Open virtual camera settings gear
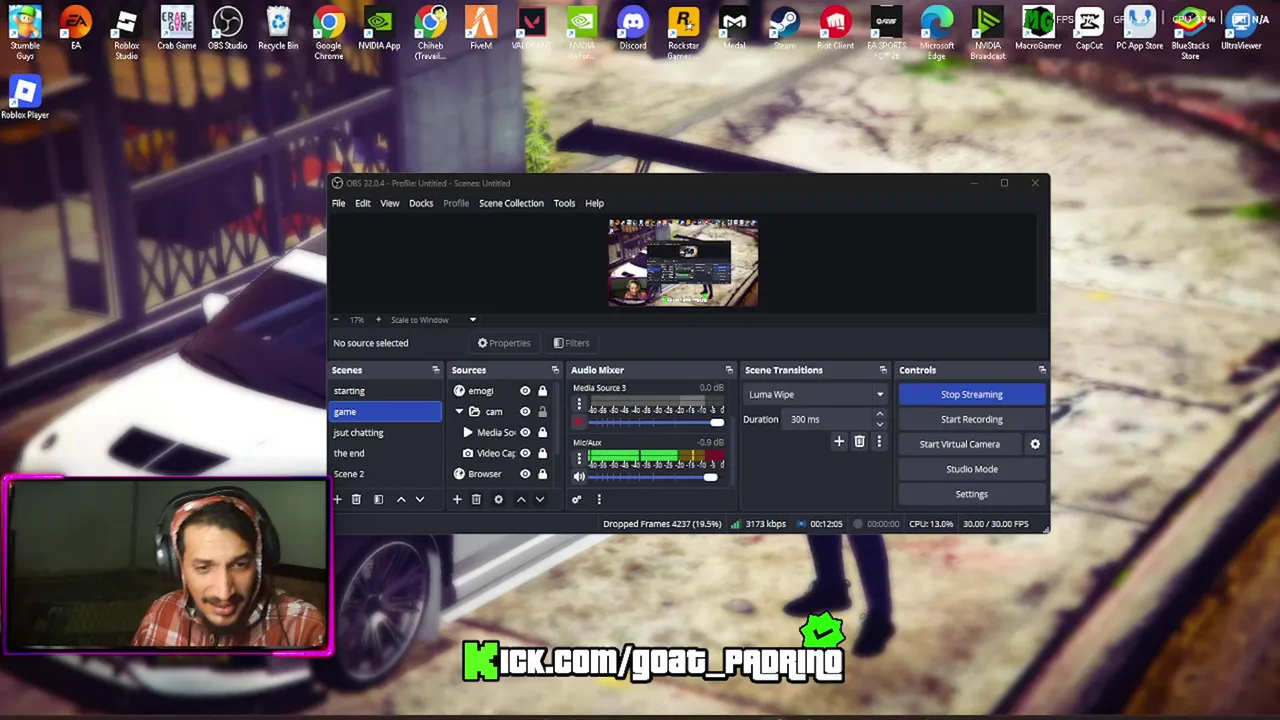This screenshot has height=720, width=1280. (x=1035, y=444)
